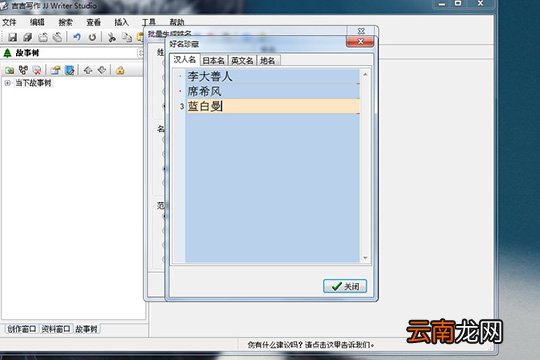Open the 查看 menu
The height and width of the screenshot is (360, 540).
tap(94, 22)
